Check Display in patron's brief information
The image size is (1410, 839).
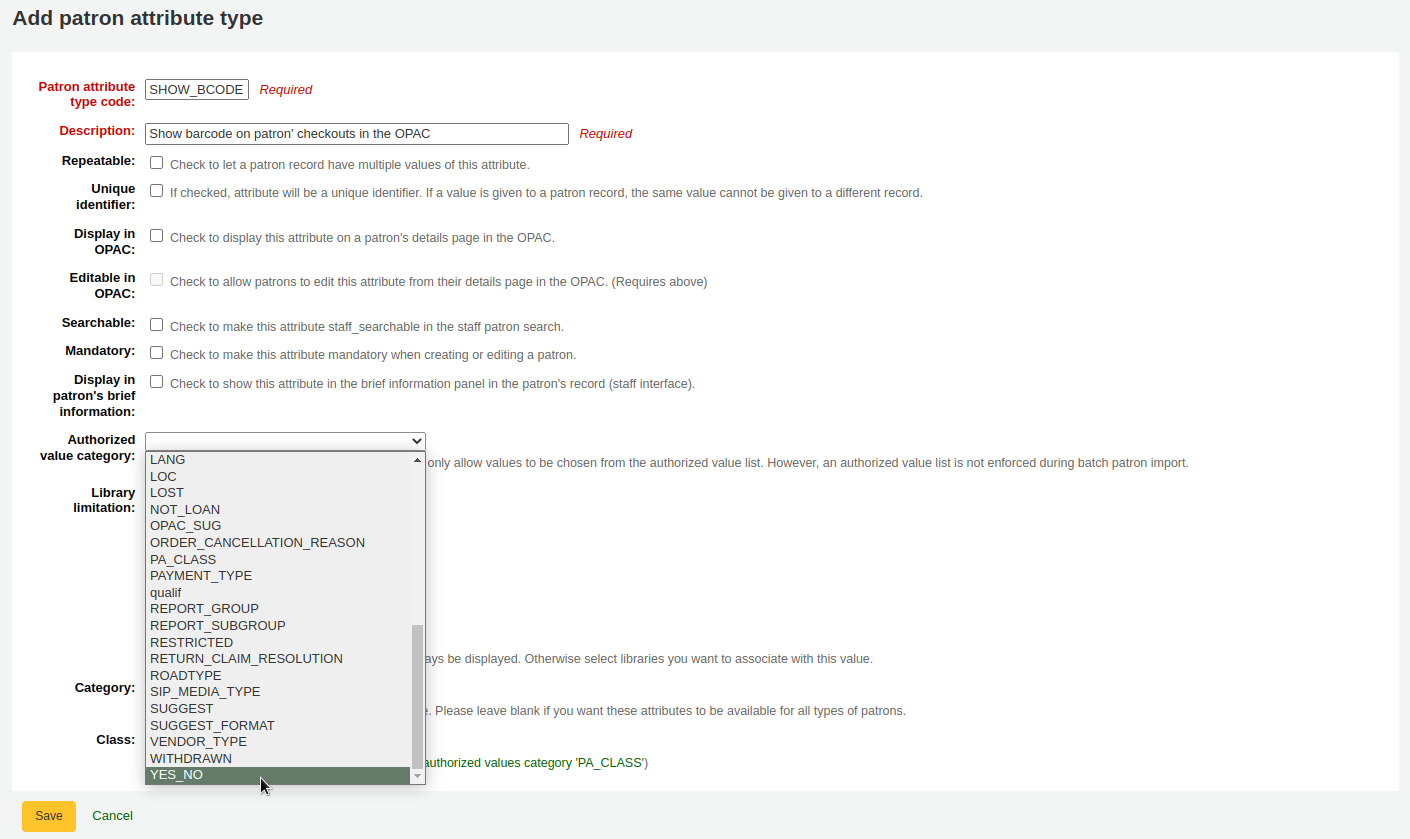[156, 381]
